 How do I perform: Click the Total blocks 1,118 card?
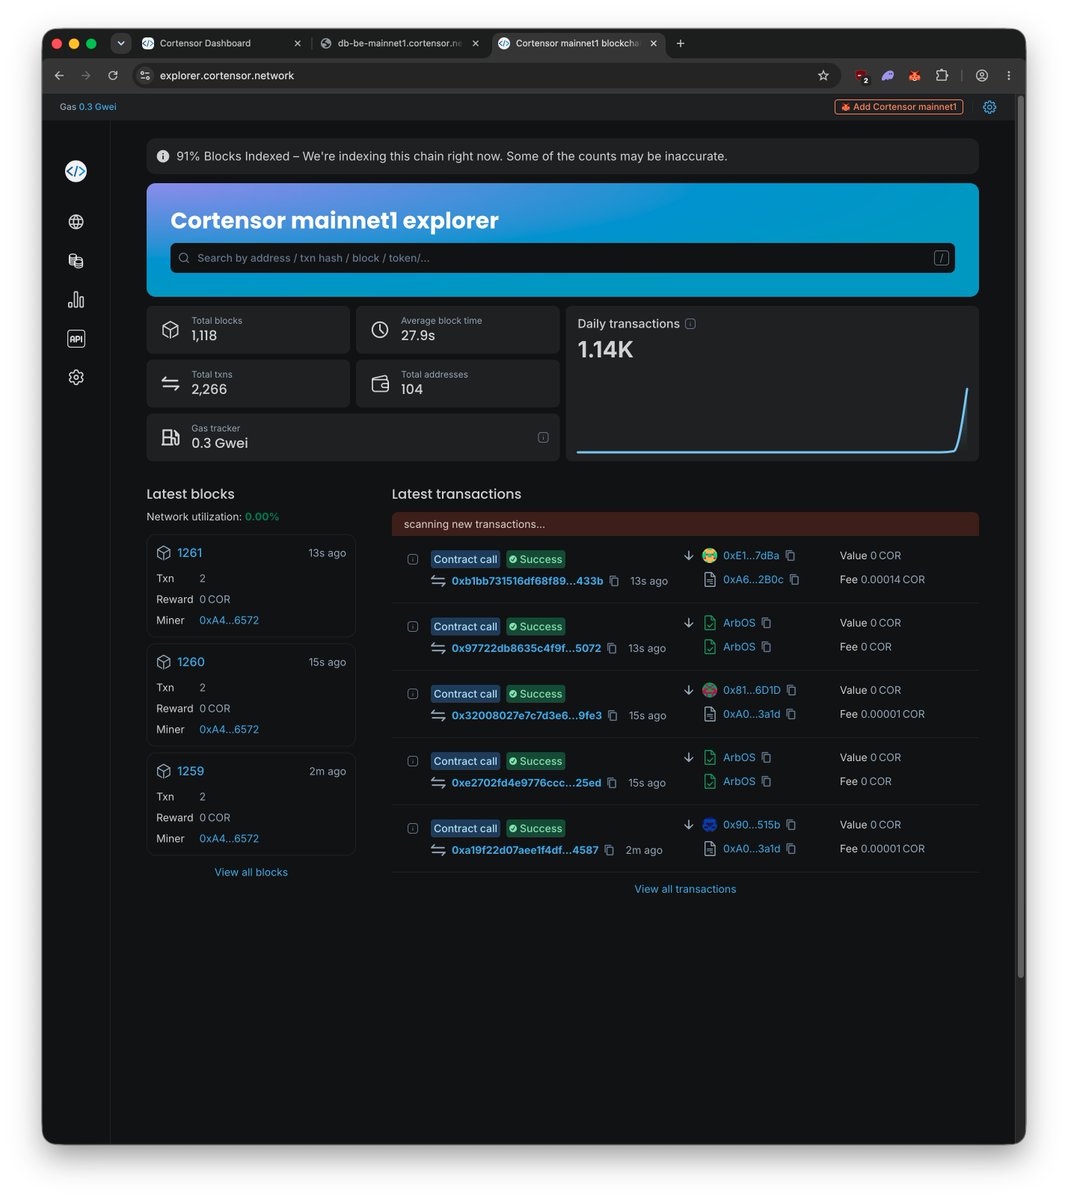coord(248,329)
